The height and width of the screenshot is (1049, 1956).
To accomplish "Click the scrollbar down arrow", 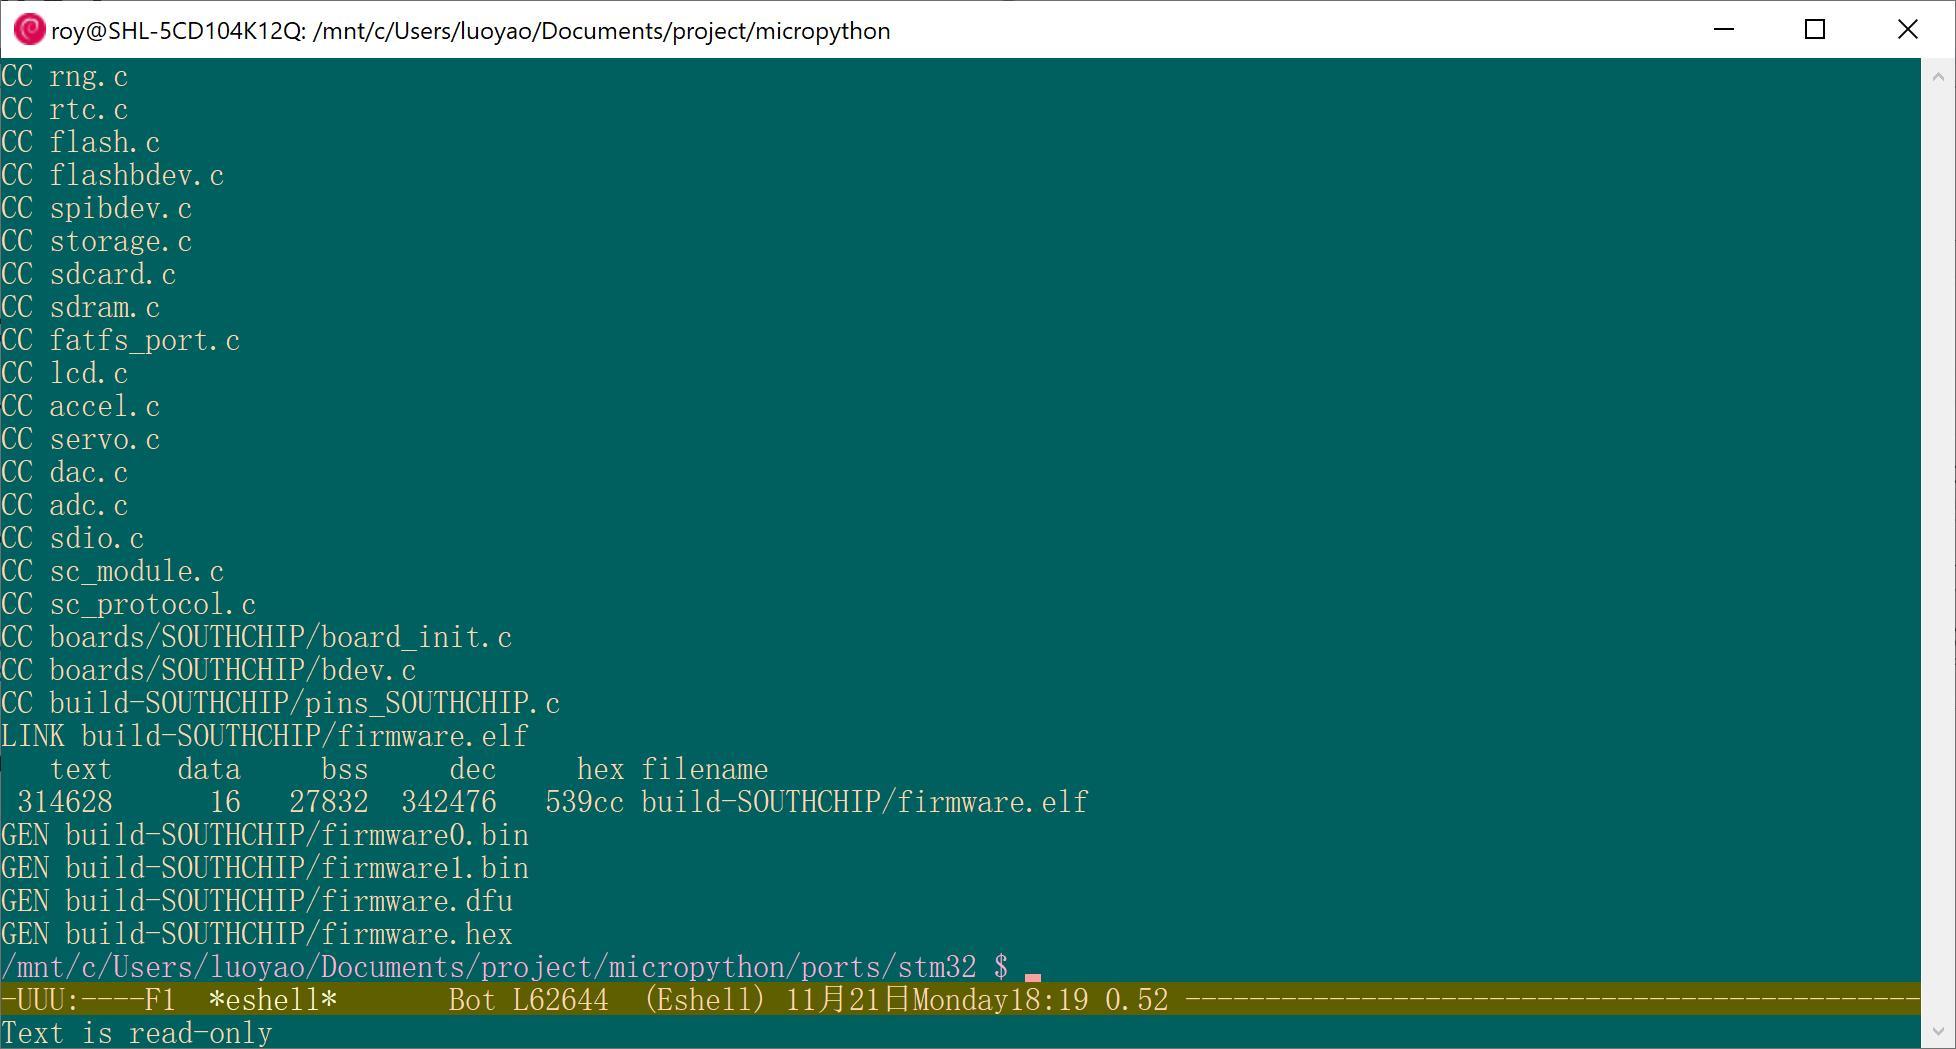I will click(x=1937, y=1031).
